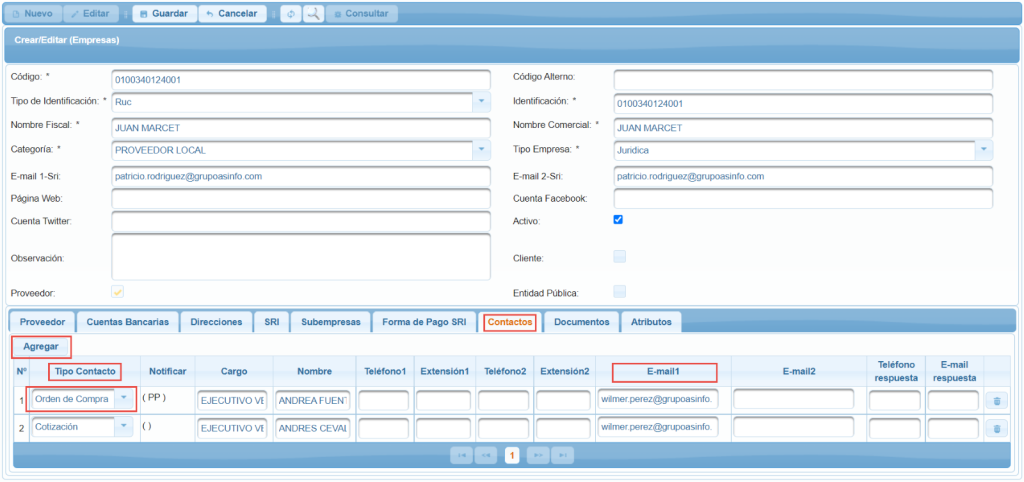Go to previous page of contacts
1024x482 pixels.
[x=486, y=455]
